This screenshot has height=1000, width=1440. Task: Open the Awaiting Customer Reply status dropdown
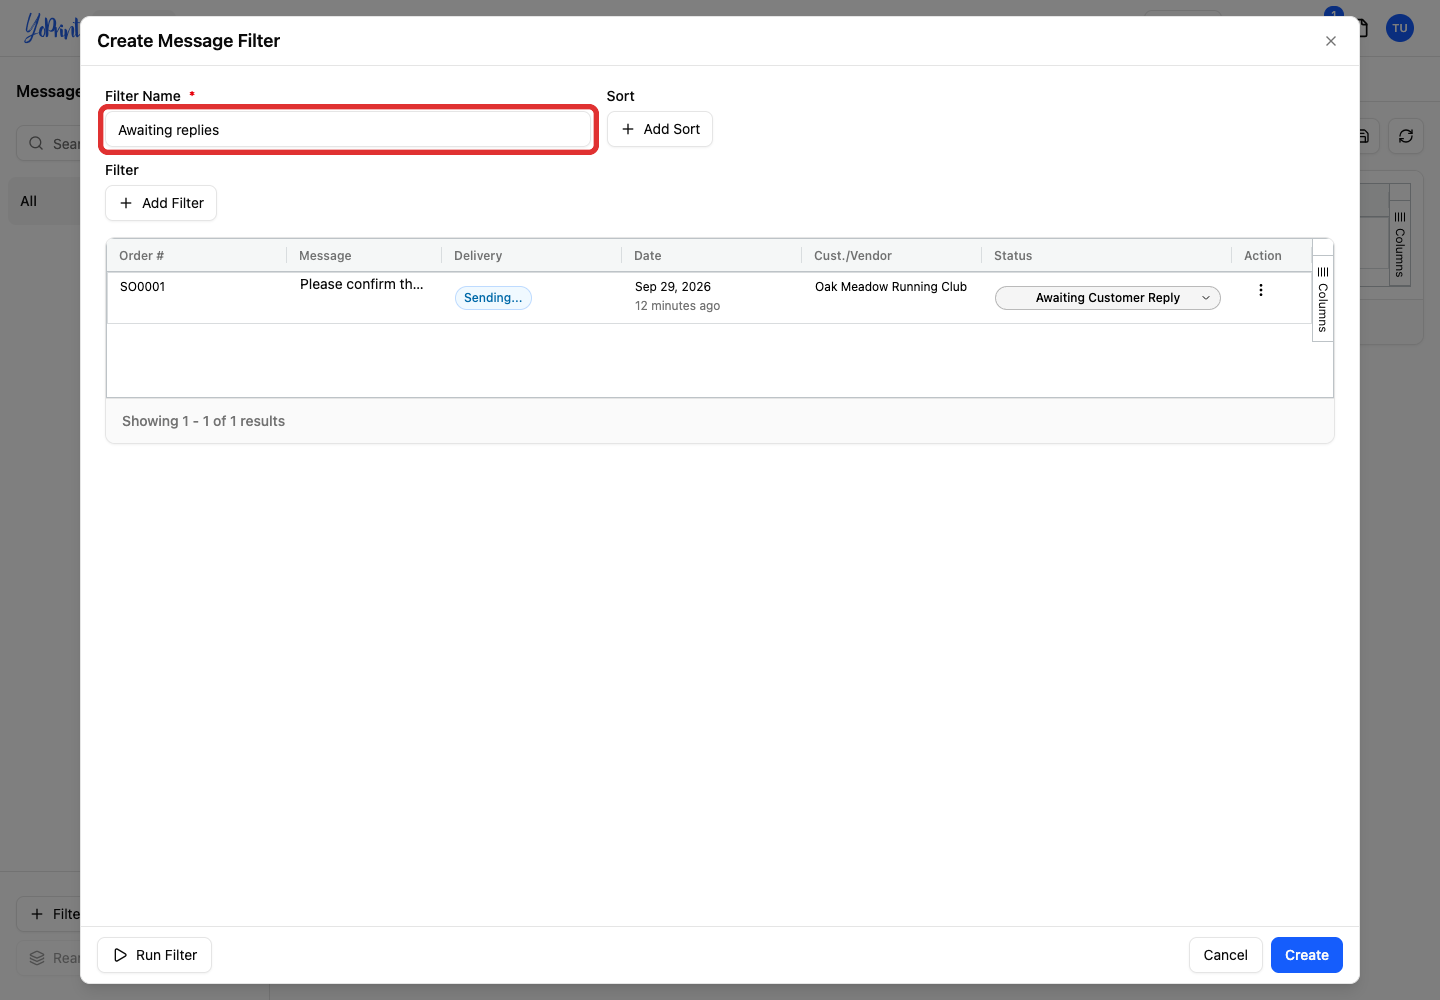click(x=1108, y=298)
